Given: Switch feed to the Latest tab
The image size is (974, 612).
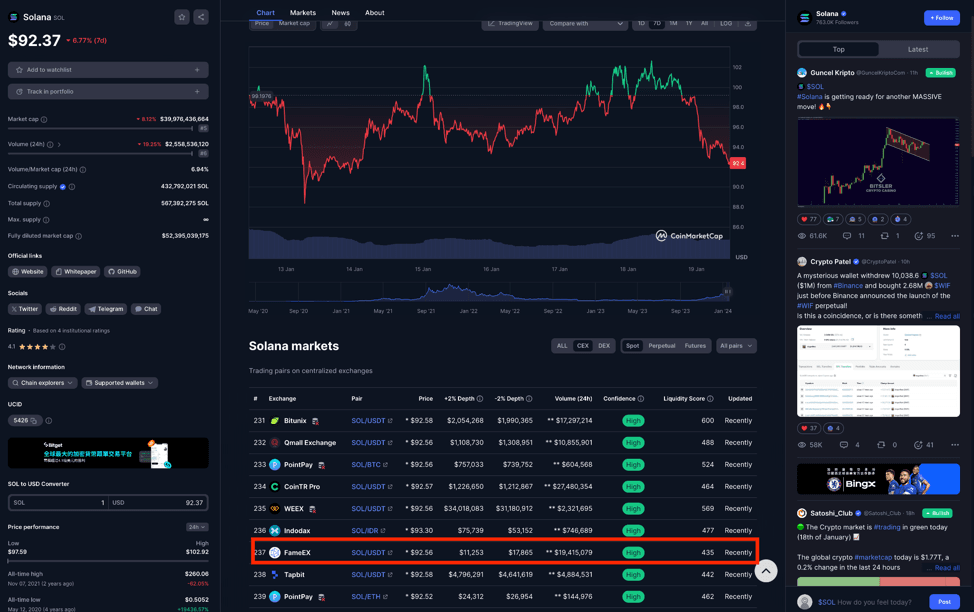Looking at the screenshot, I should coord(917,49).
